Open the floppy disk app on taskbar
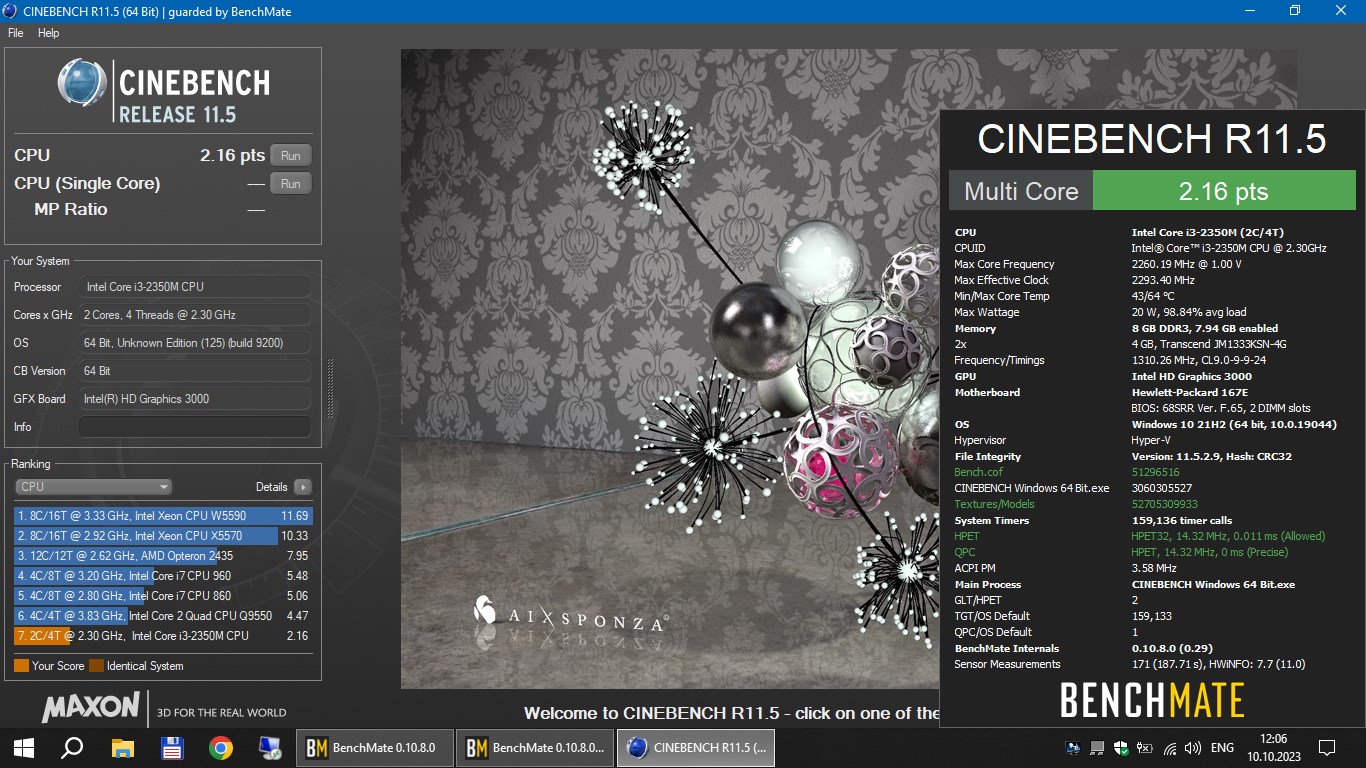Viewport: 1366px width, 768px height. (x=171, y=747)
